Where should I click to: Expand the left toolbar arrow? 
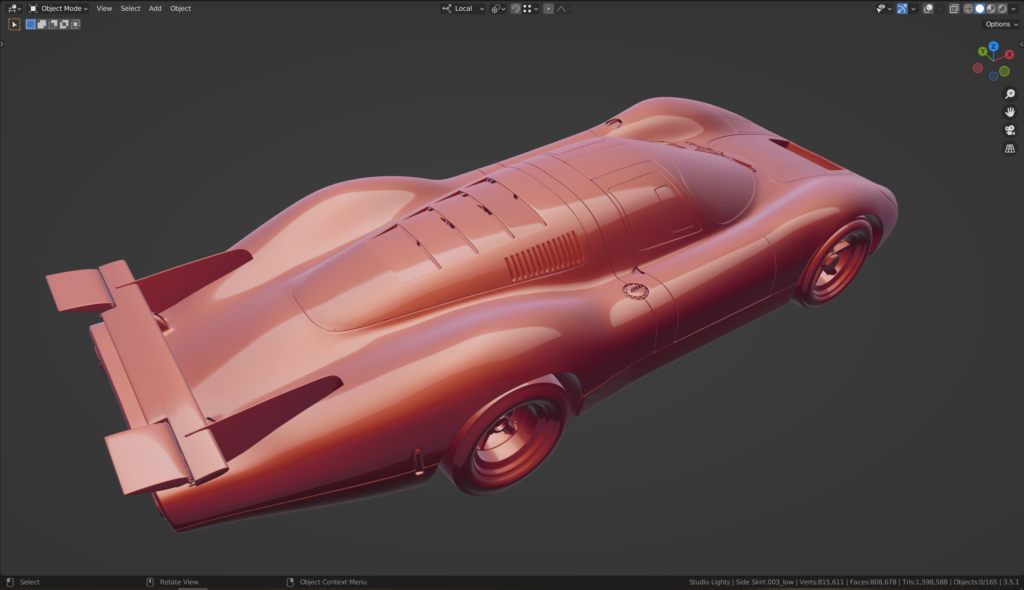pos(2,44)
